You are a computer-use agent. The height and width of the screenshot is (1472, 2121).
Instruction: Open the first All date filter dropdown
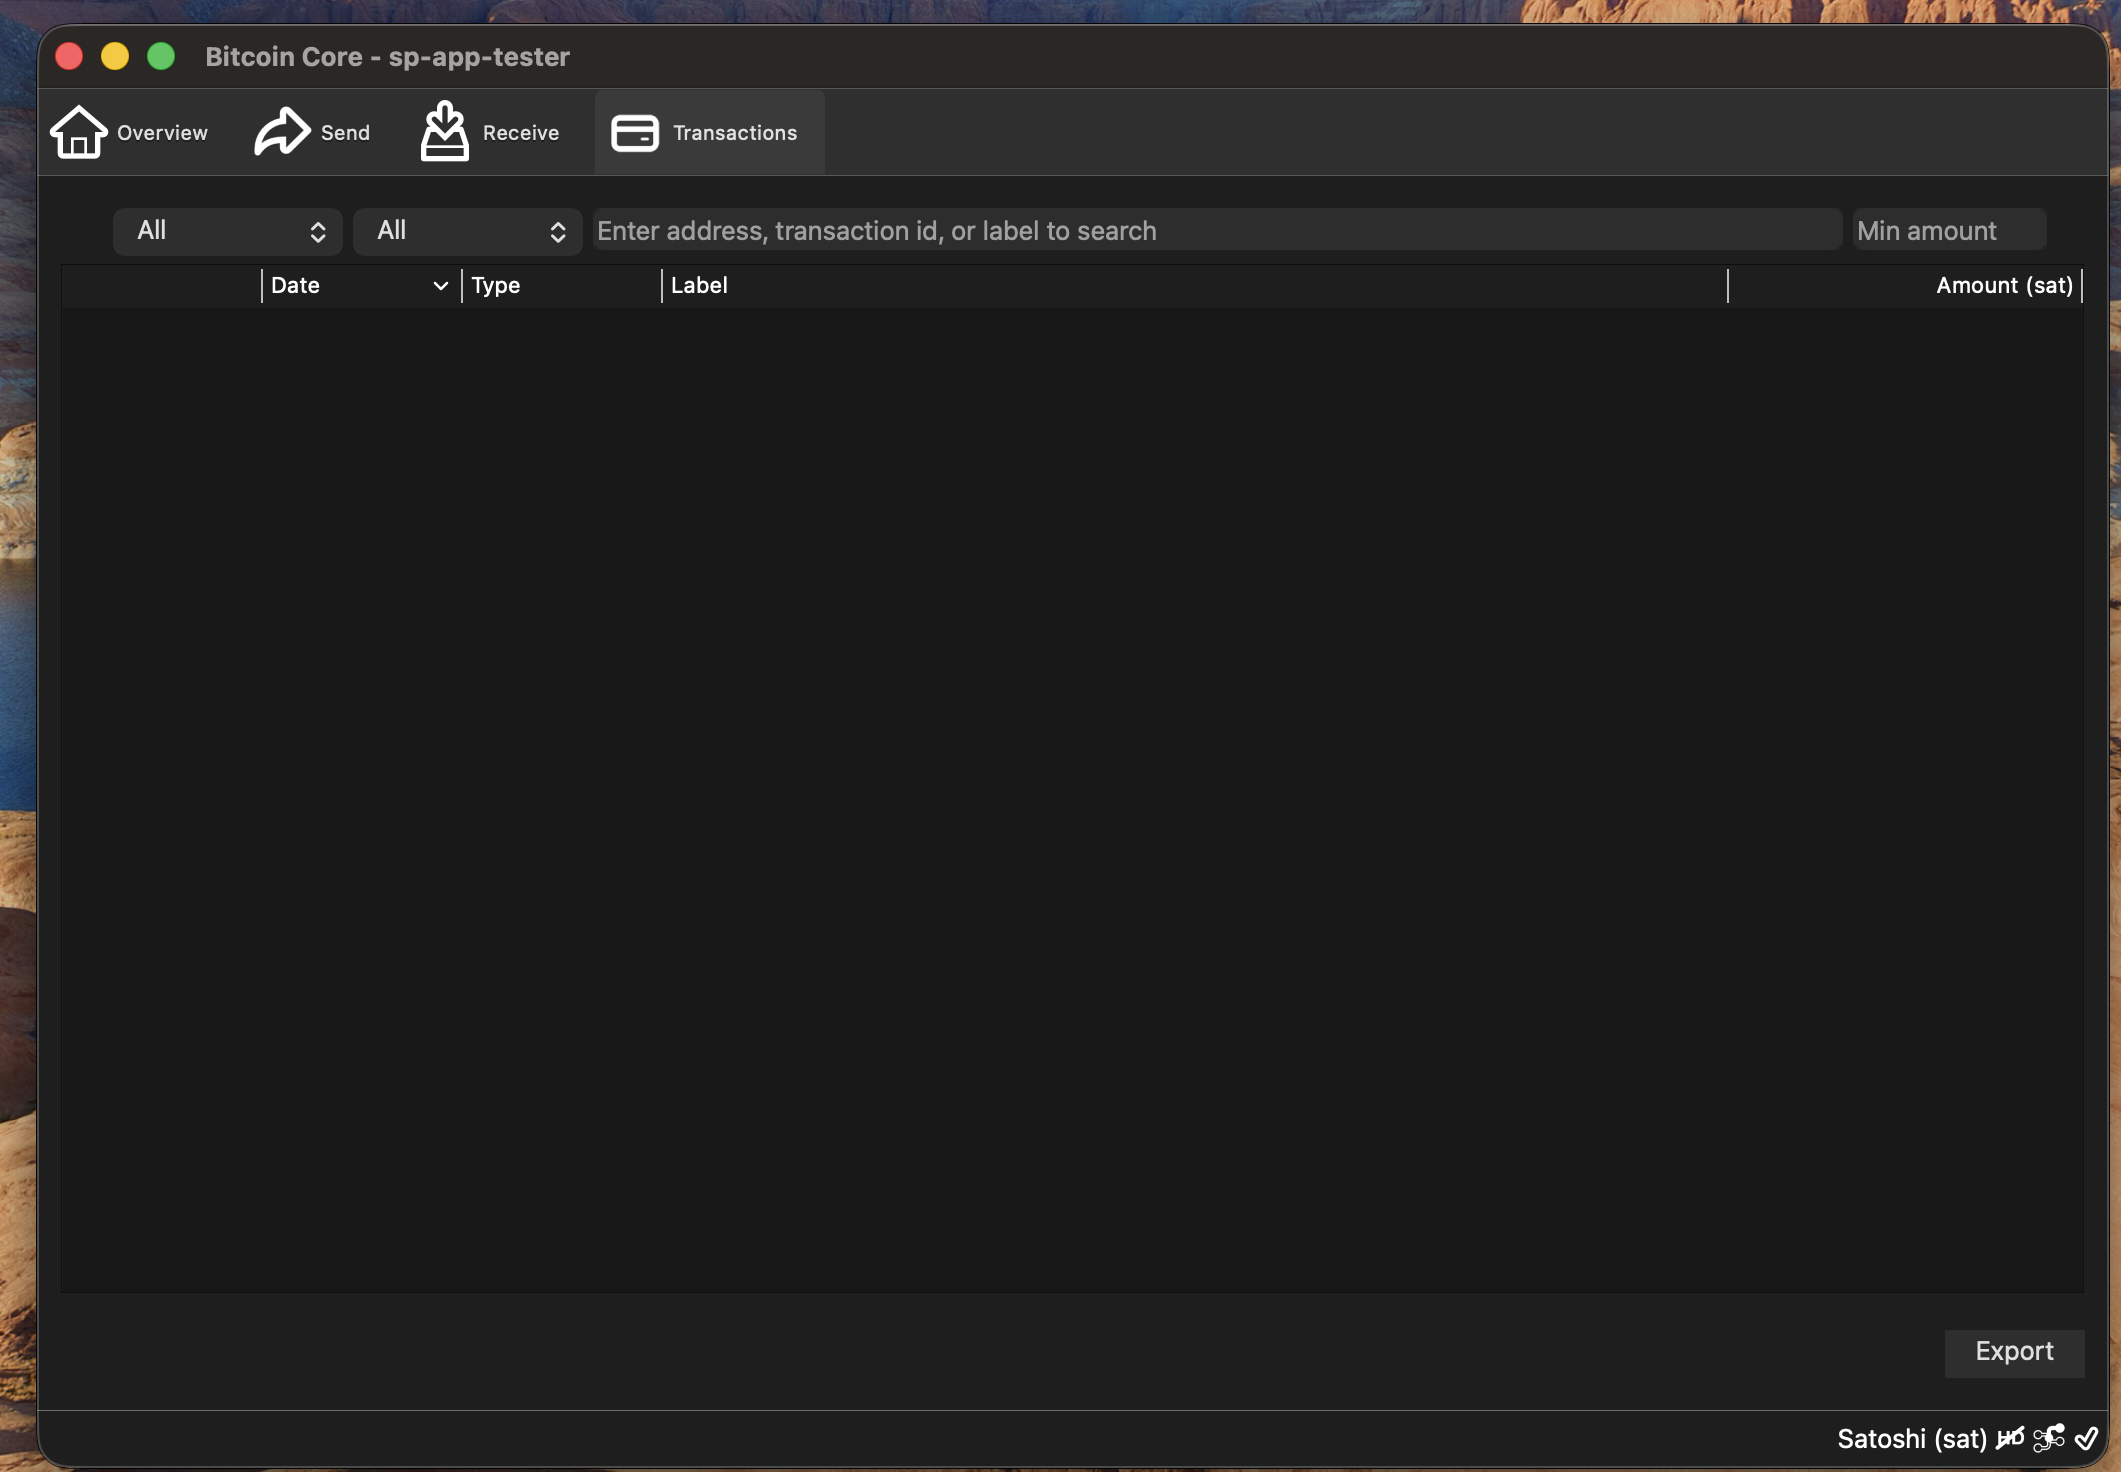[228, 231]
